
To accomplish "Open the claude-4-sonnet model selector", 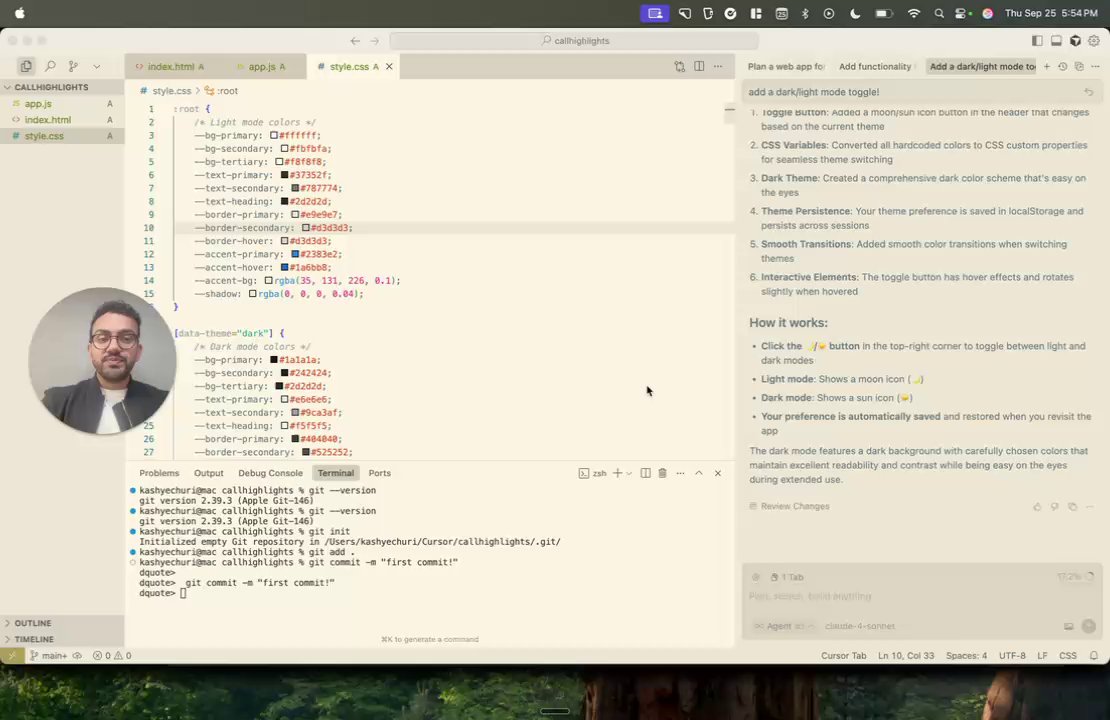I will (859, 626).
